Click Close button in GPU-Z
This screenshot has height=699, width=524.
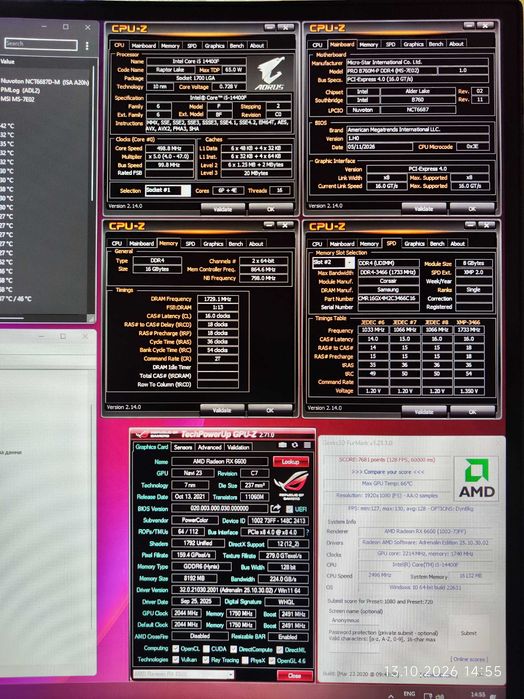294,675
